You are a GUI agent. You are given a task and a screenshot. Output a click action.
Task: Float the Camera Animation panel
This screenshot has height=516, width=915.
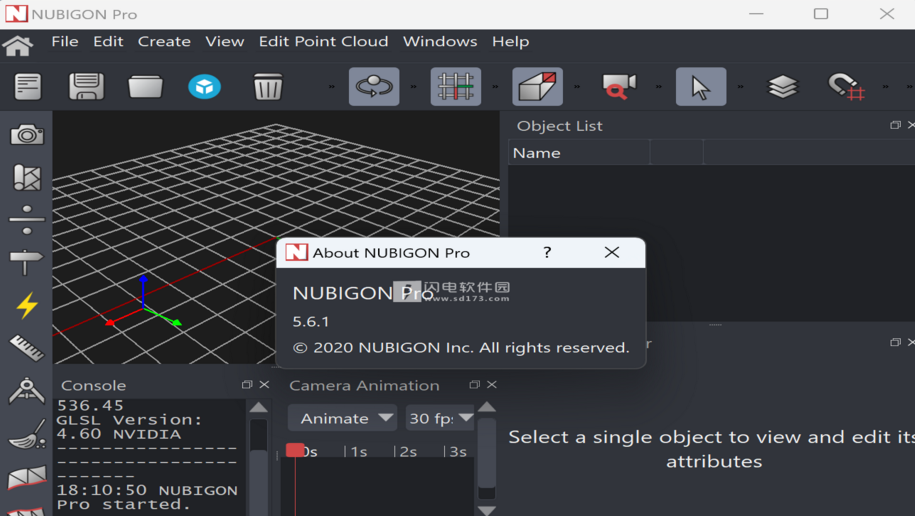click(x=474, y=384)
